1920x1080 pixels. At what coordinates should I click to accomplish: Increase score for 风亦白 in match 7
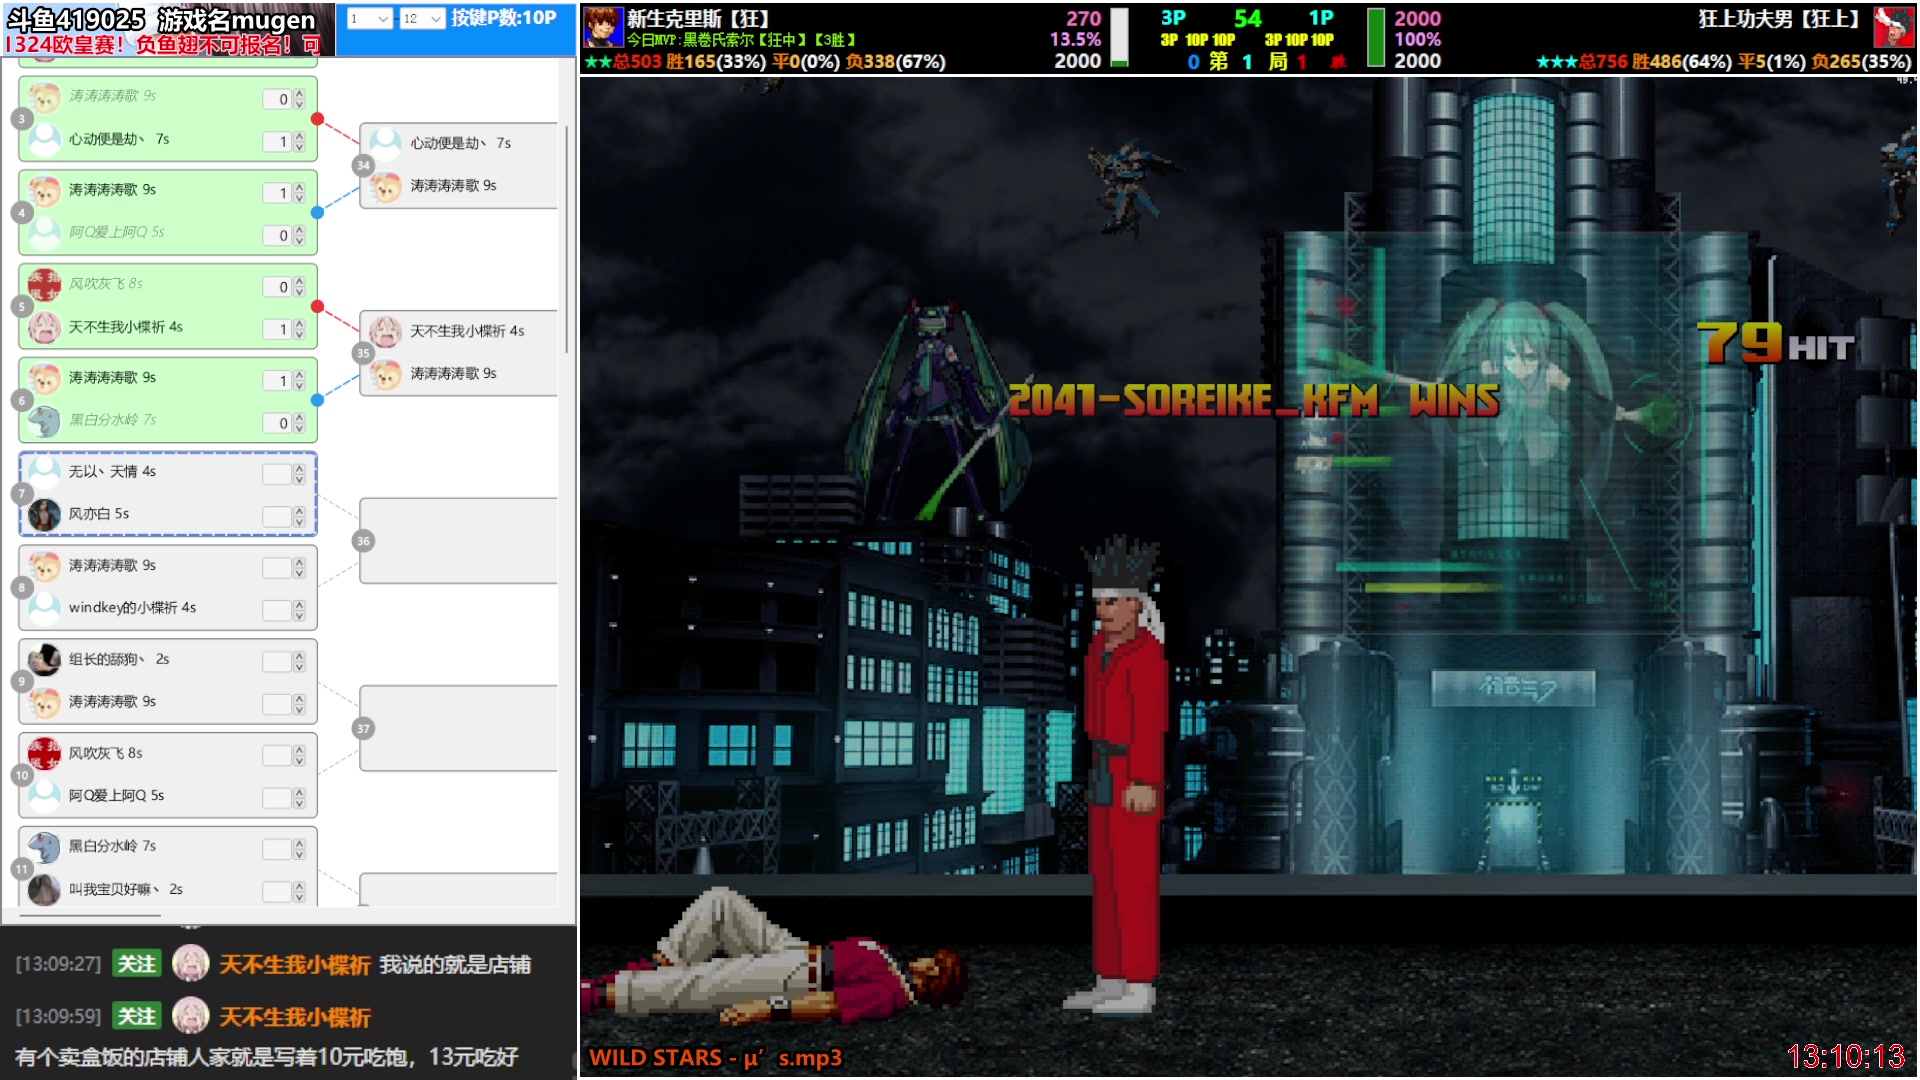click(299, 511)
